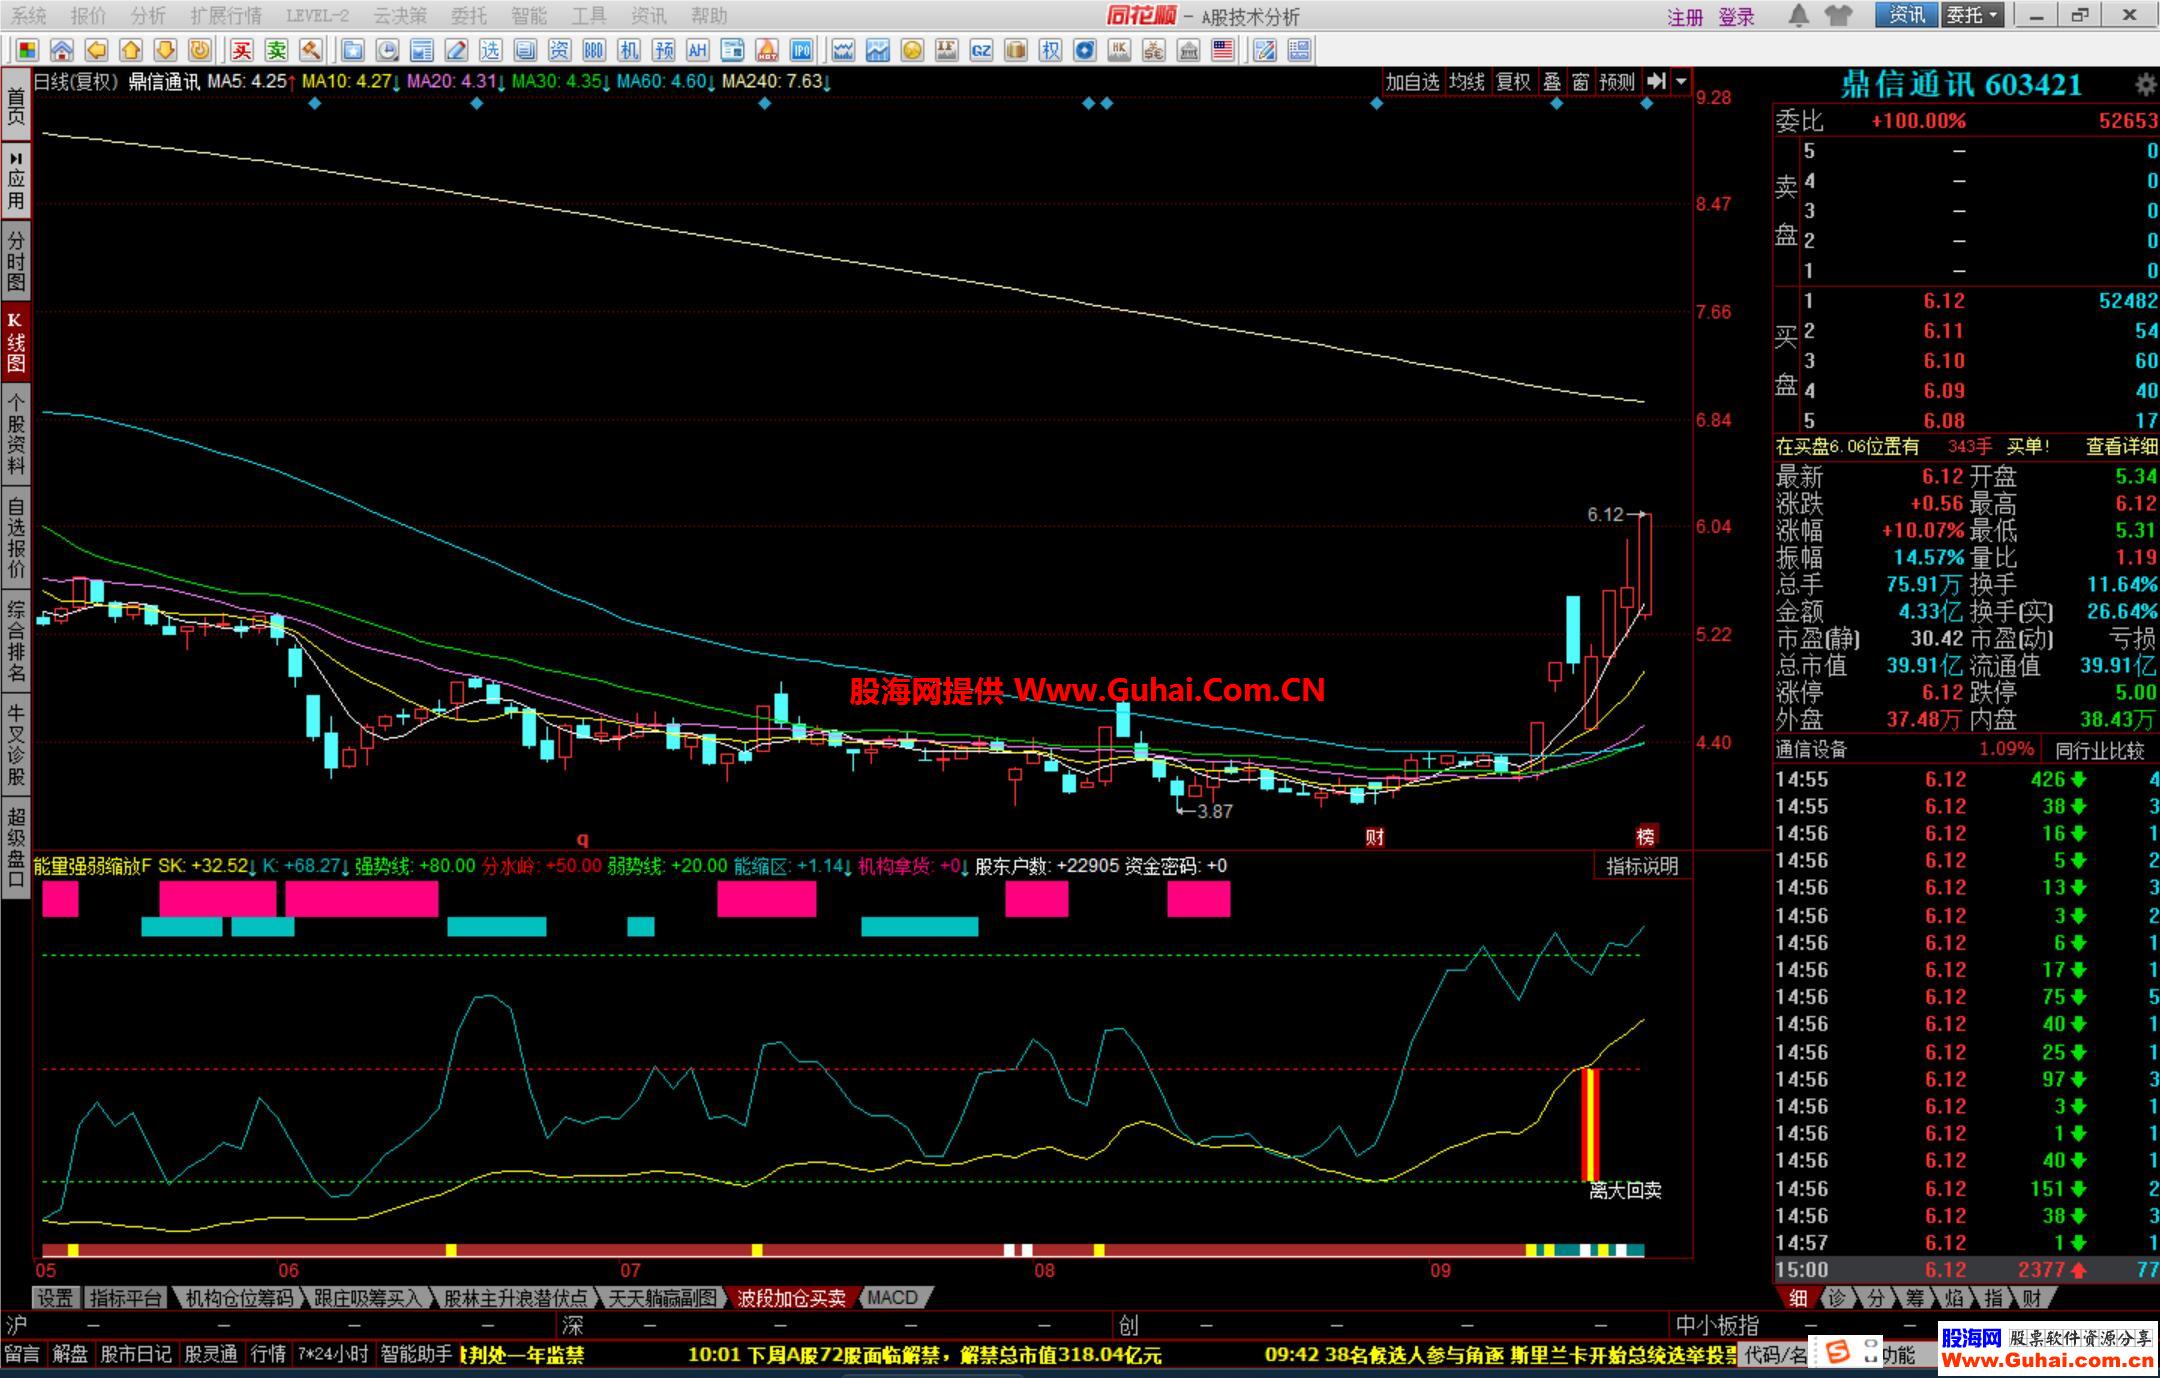Viewport: 2160px width, 1378px height.
Task: Switch to 诊 tab under trade list
Action: point(1836,1298)
